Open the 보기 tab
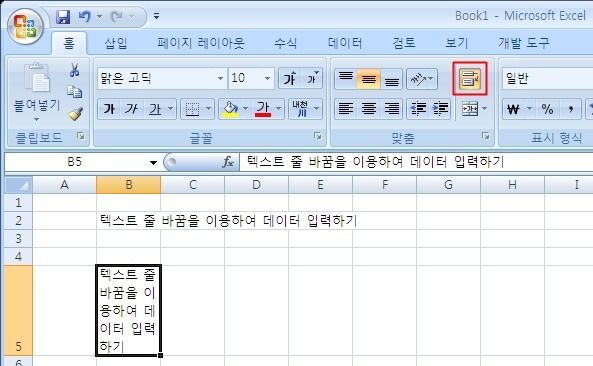Image resolution: width=593 pixels, height=366 pixels. pyautogui.click(x=456, y=43)
